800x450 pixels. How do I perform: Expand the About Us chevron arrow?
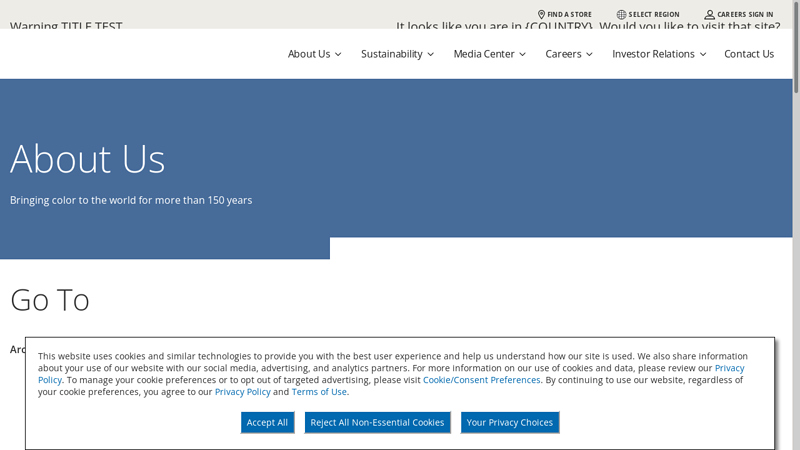click(x=338, y=55)
